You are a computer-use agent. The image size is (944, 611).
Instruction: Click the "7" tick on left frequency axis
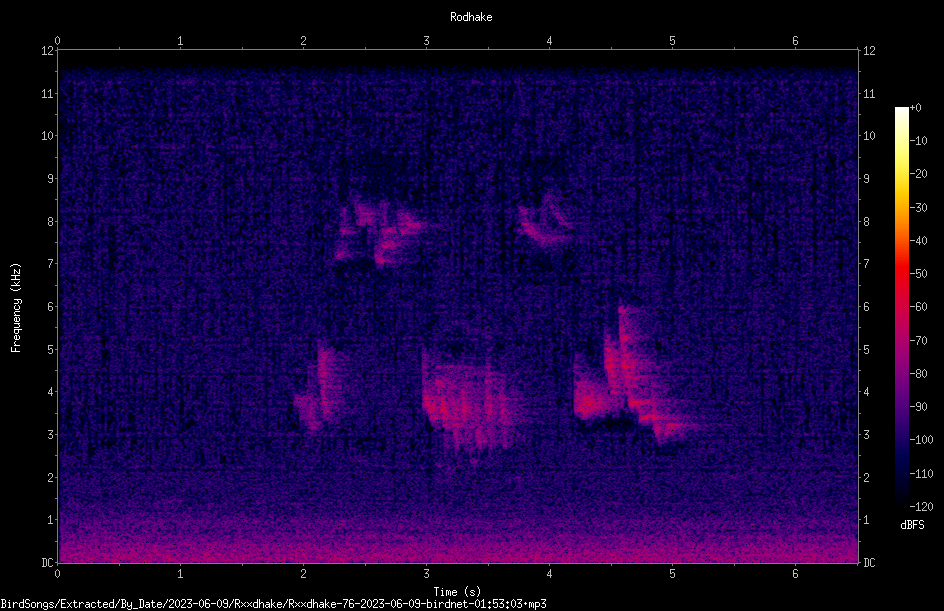(50, 264)
